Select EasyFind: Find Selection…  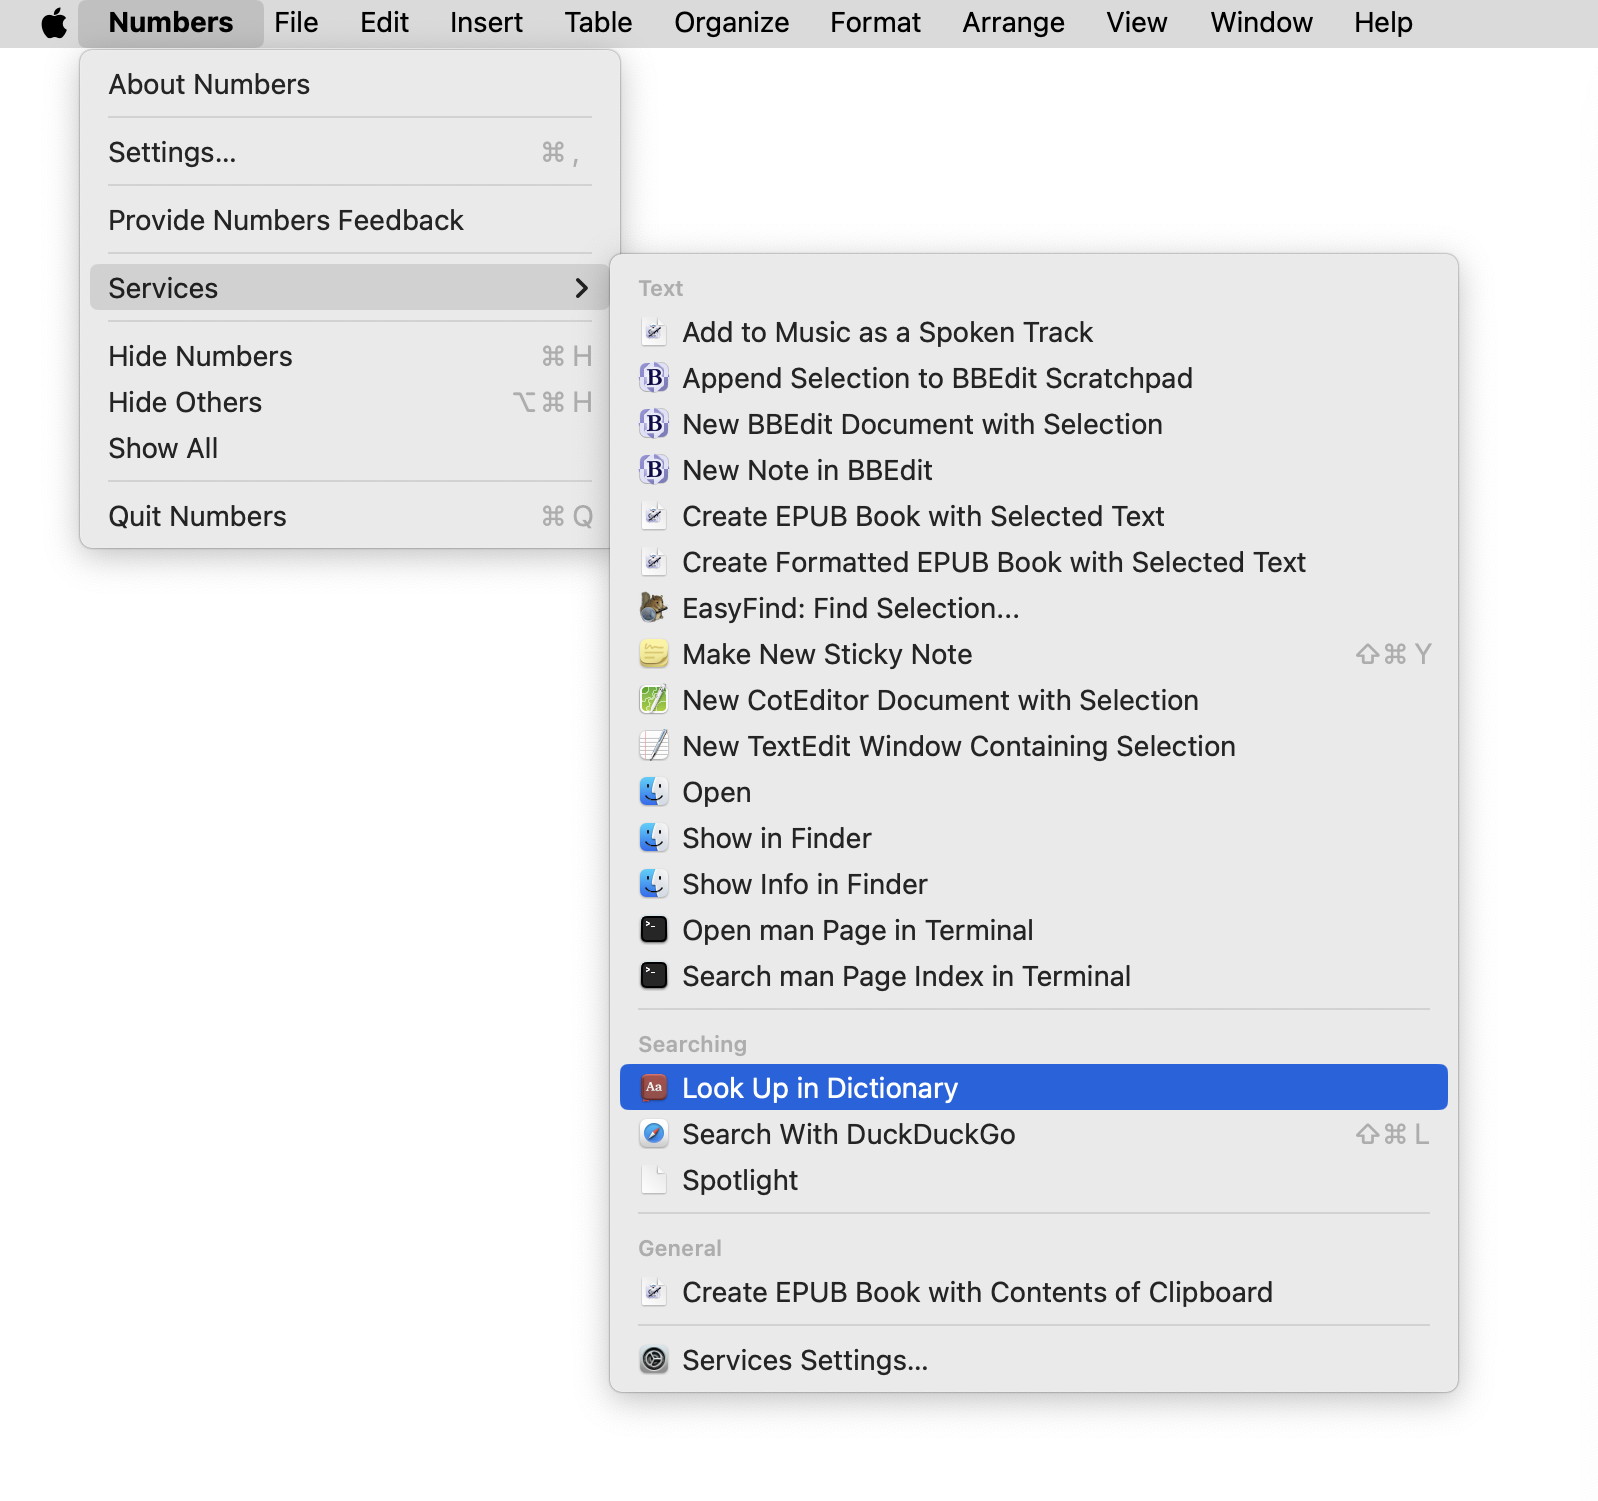pos(1034,608)
